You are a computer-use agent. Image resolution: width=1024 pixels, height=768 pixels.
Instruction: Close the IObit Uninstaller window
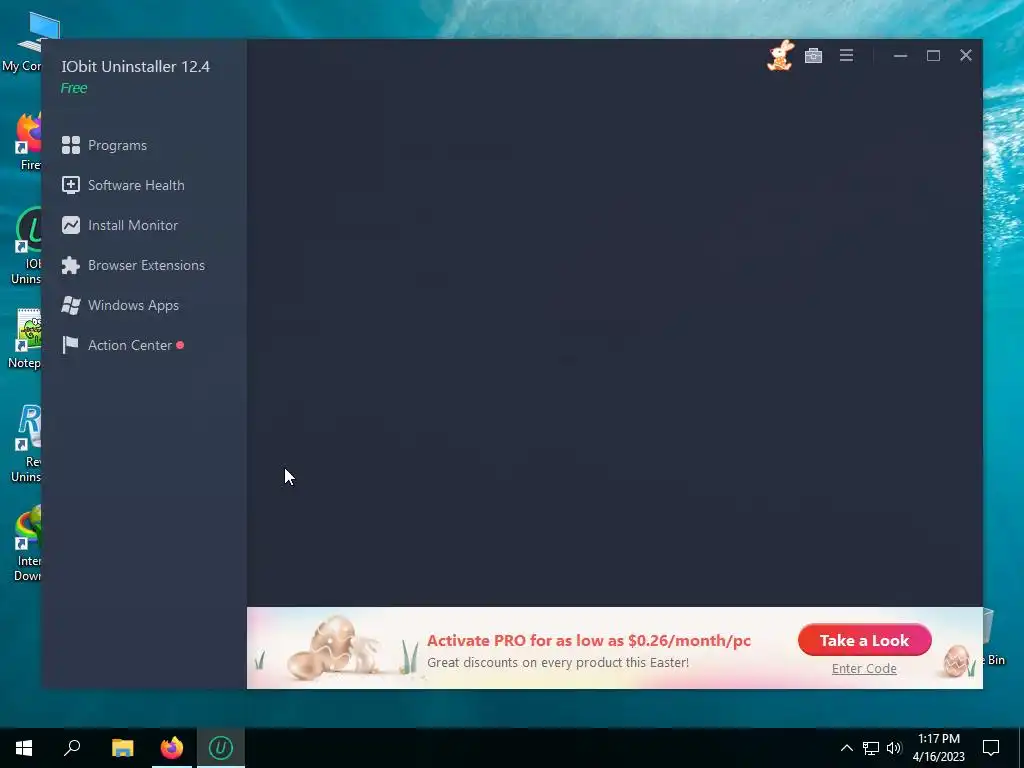(x=966, y=56)
